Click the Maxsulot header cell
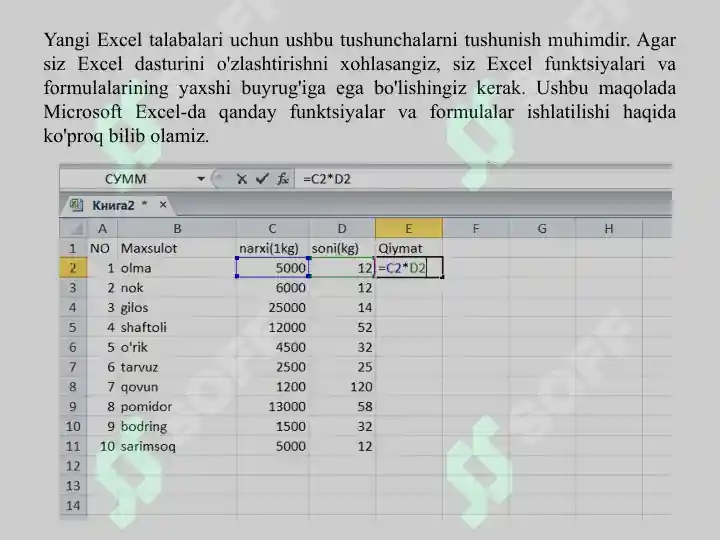This screenshot has width=720, height=540. point(177,248)
